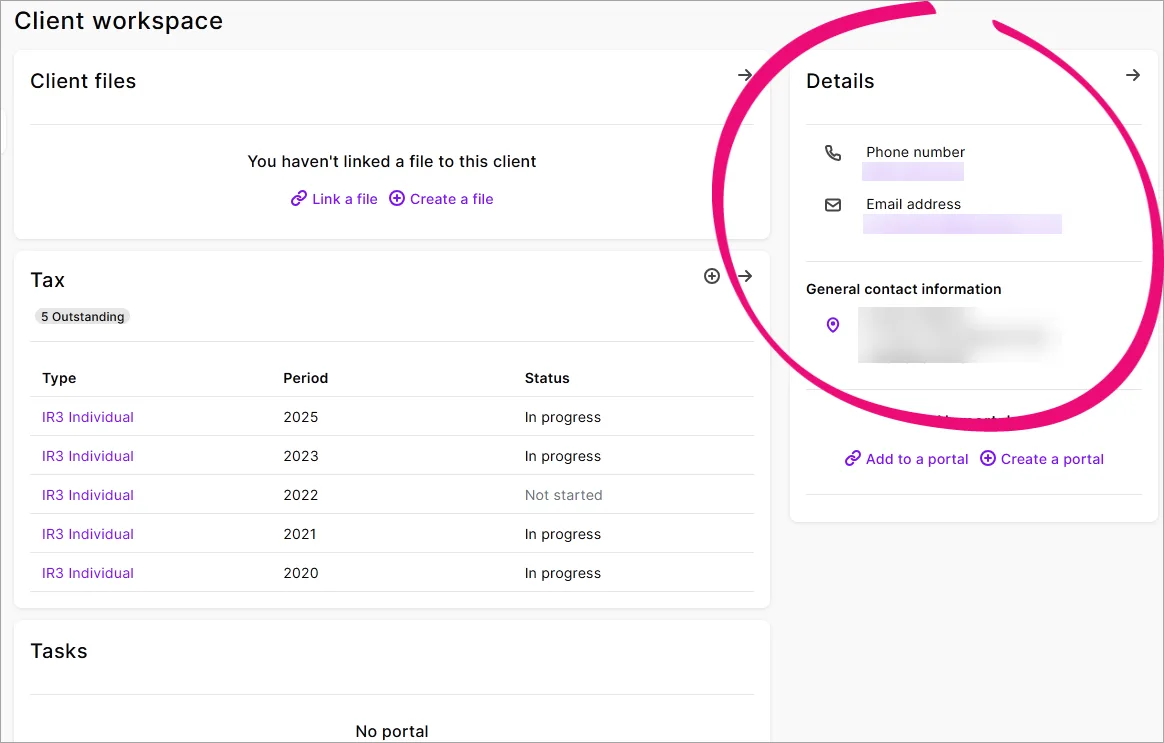Open the Tax section arrow icon
Image resolution: width=1164 pixels, height=743 pixels.
[745, 276]
